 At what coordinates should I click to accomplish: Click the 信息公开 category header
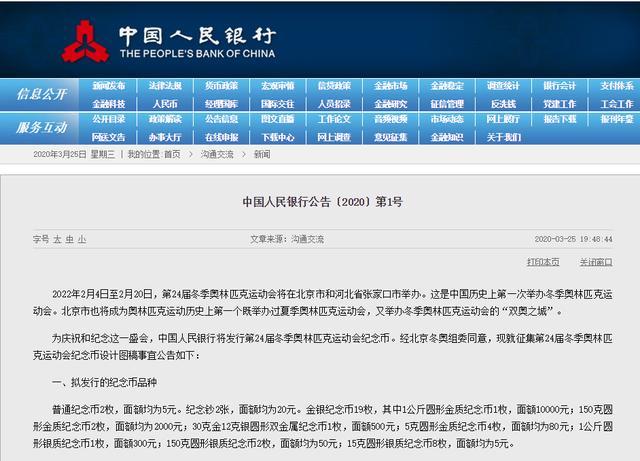[x=41, y=94]
